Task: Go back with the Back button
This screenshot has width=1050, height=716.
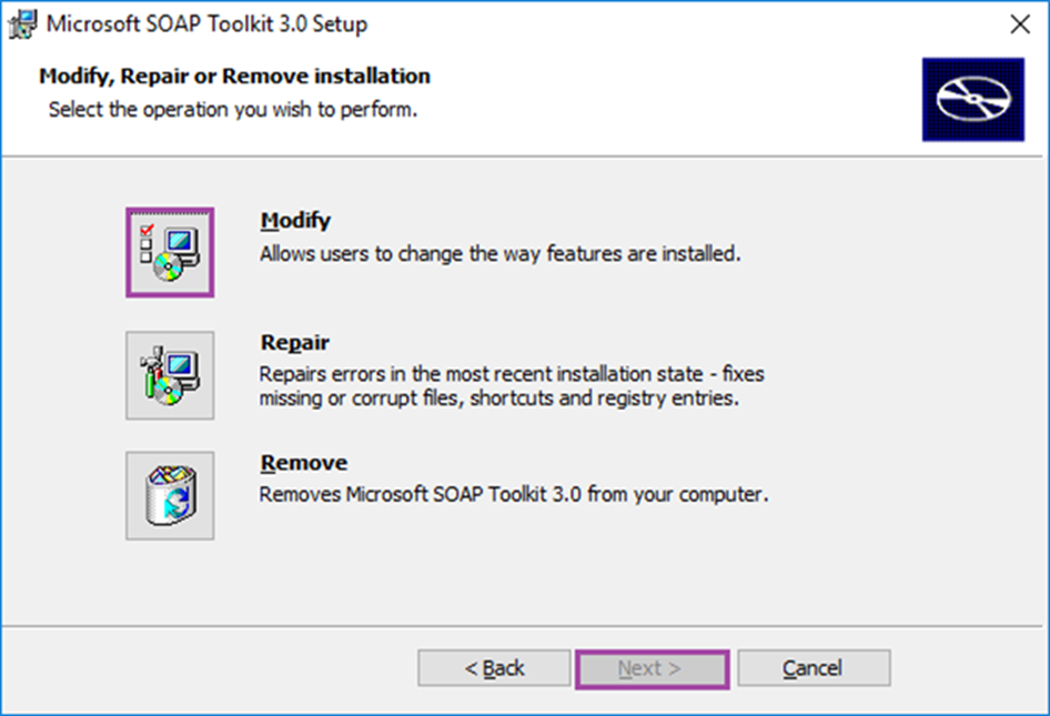Action: (x=494, y=668)
